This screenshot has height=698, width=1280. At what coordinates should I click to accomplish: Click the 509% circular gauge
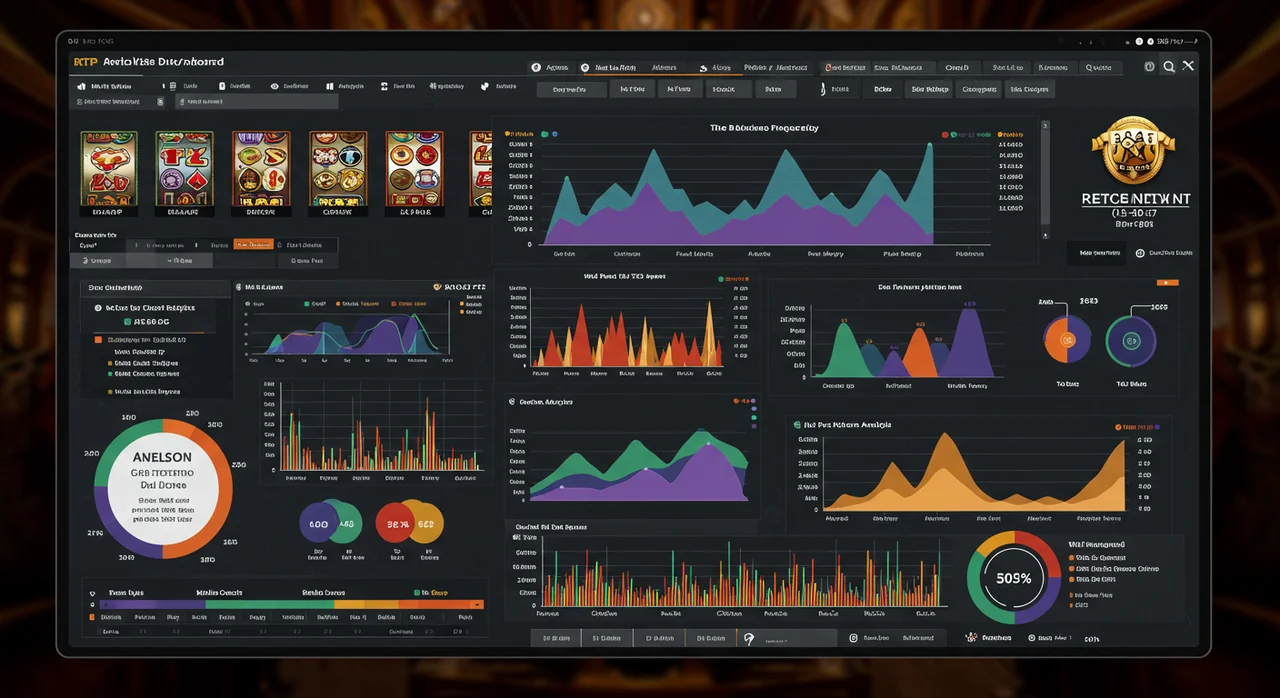1013,578
